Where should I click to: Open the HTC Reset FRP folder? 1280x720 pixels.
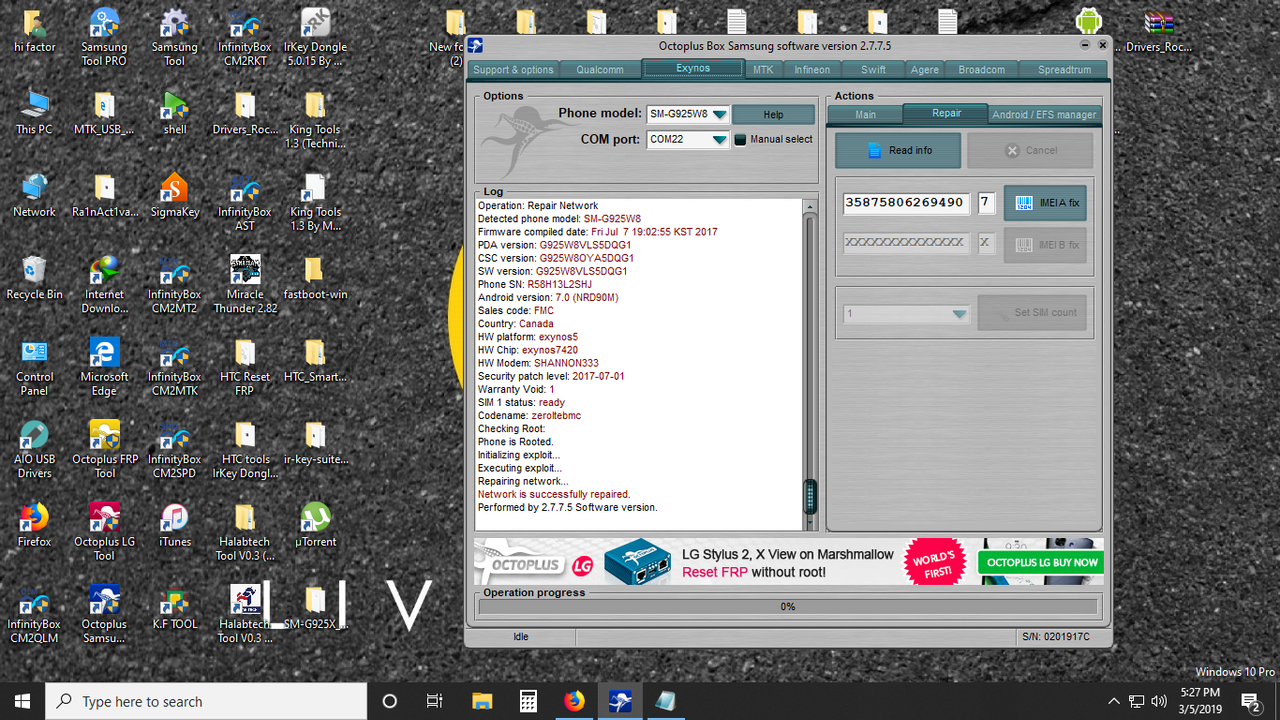pyautogui.click(x=245, y=367)
